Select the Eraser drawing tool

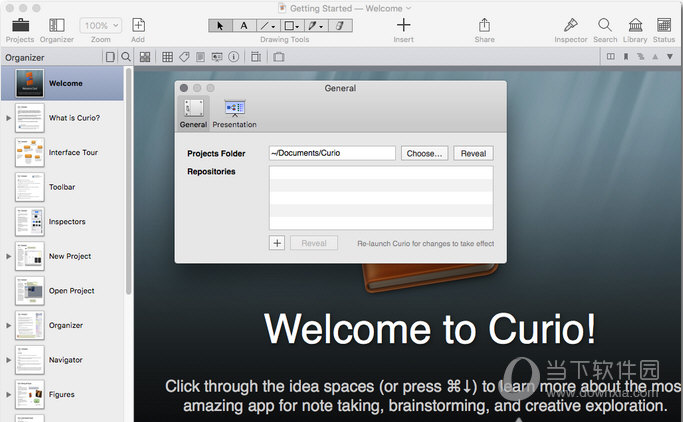[340, 26]
